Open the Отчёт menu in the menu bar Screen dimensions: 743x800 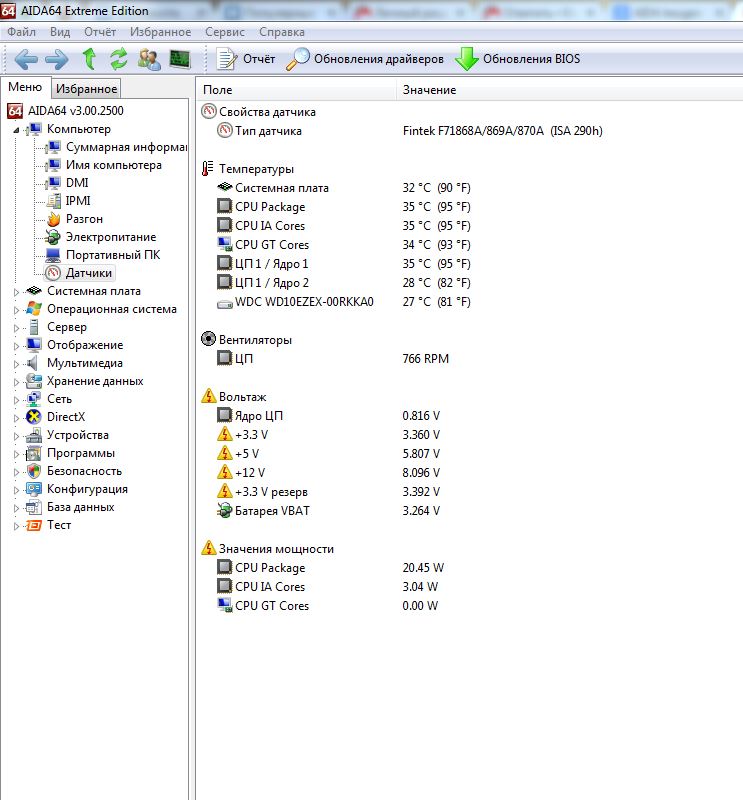tap(100, 32)
